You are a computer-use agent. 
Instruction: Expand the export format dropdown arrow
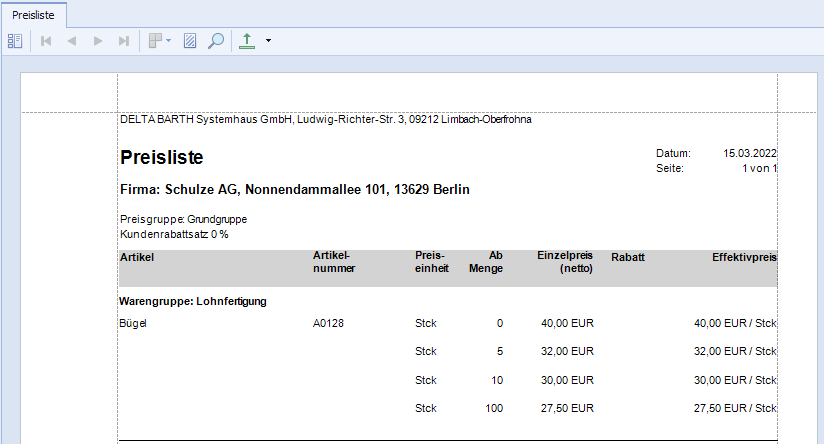[x=268, y=41]
